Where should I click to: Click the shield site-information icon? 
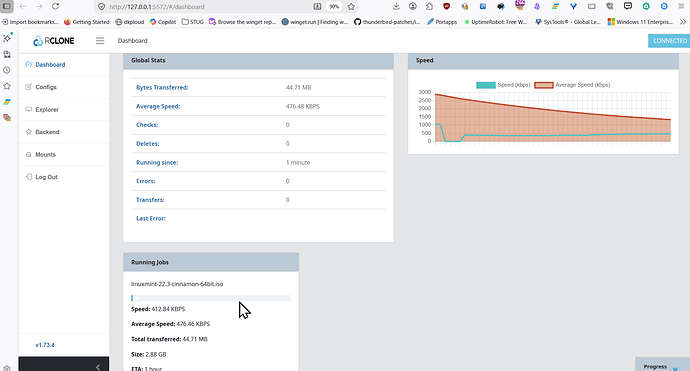(x=102, y=7)
